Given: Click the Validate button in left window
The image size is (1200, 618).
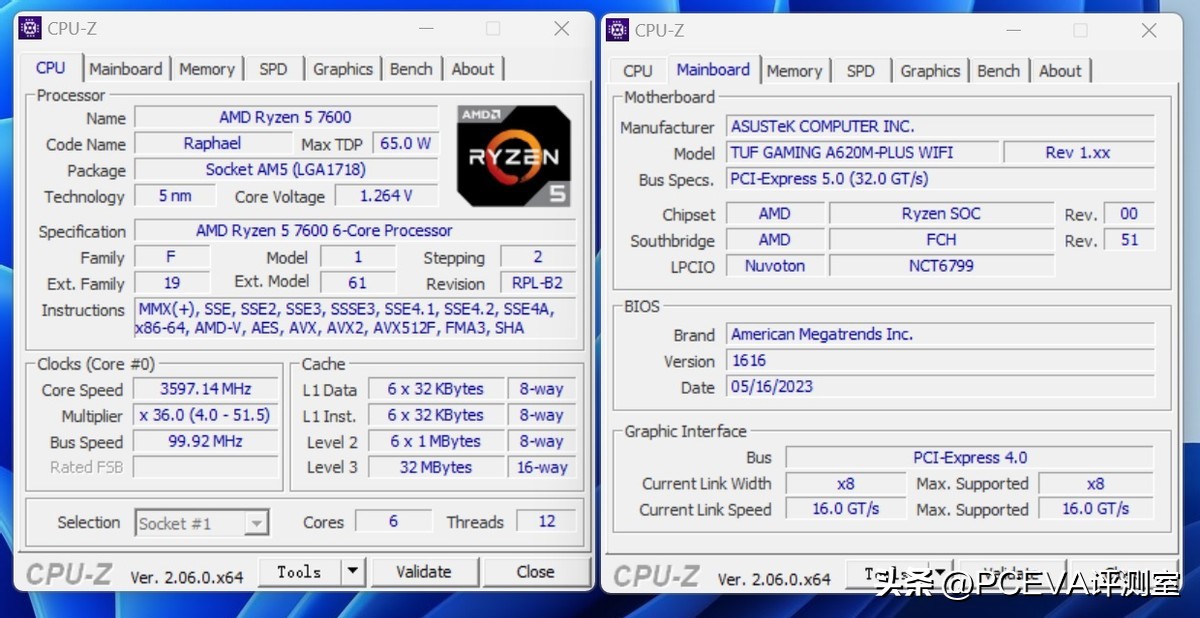Looking at the screenshot, I should [x=423, y=572].
